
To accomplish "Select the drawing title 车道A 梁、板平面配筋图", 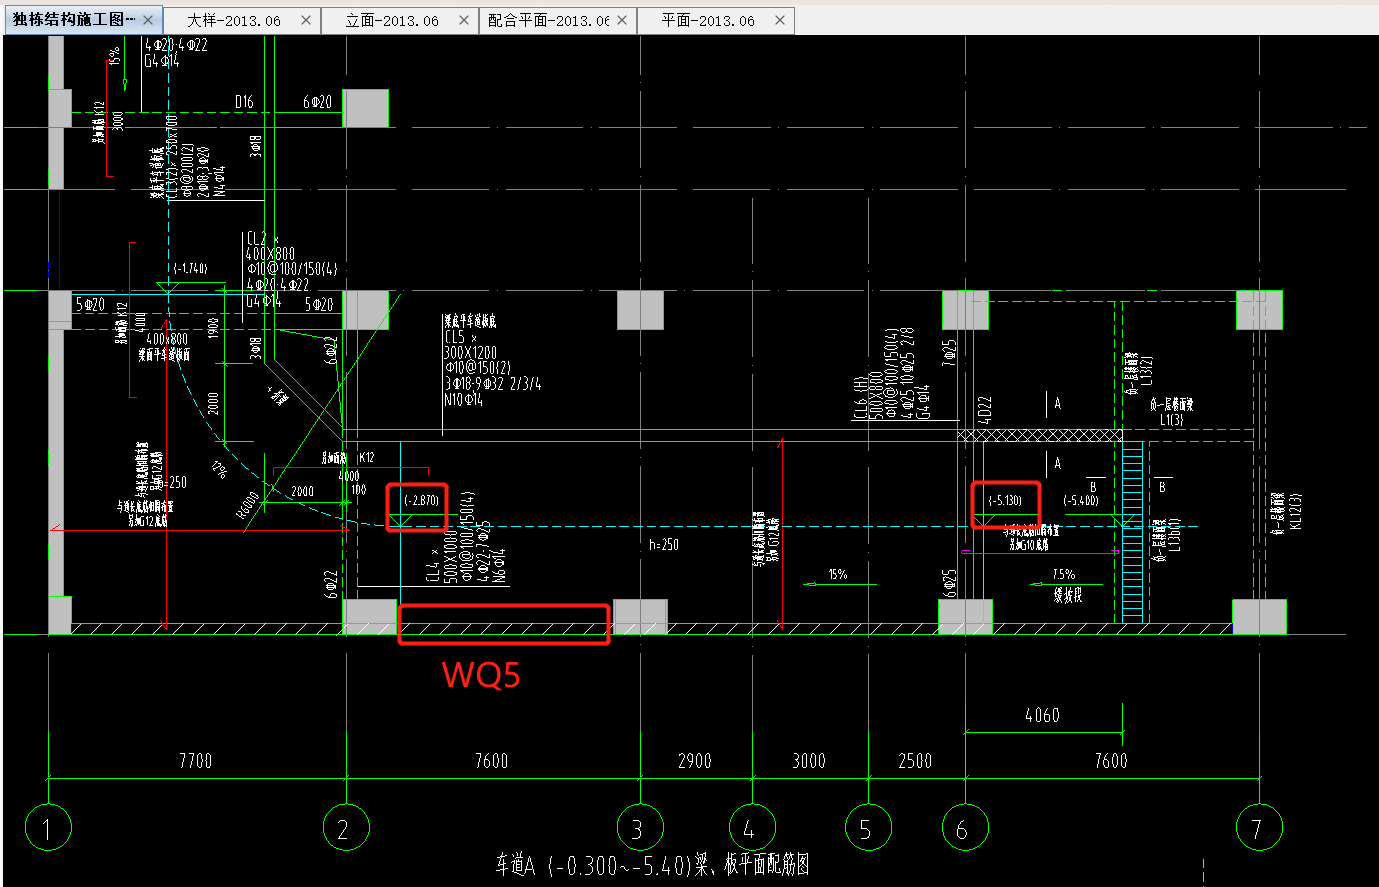I will pyautogui.click(x=652, y=865).
